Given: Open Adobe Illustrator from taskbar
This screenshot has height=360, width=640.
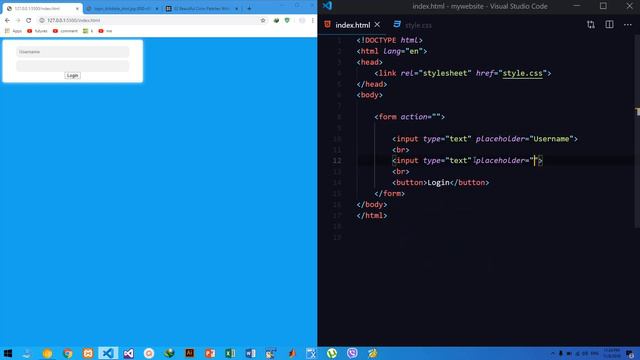Looking at the screenshot, I should pyautogui.click(x=189, y=353).
